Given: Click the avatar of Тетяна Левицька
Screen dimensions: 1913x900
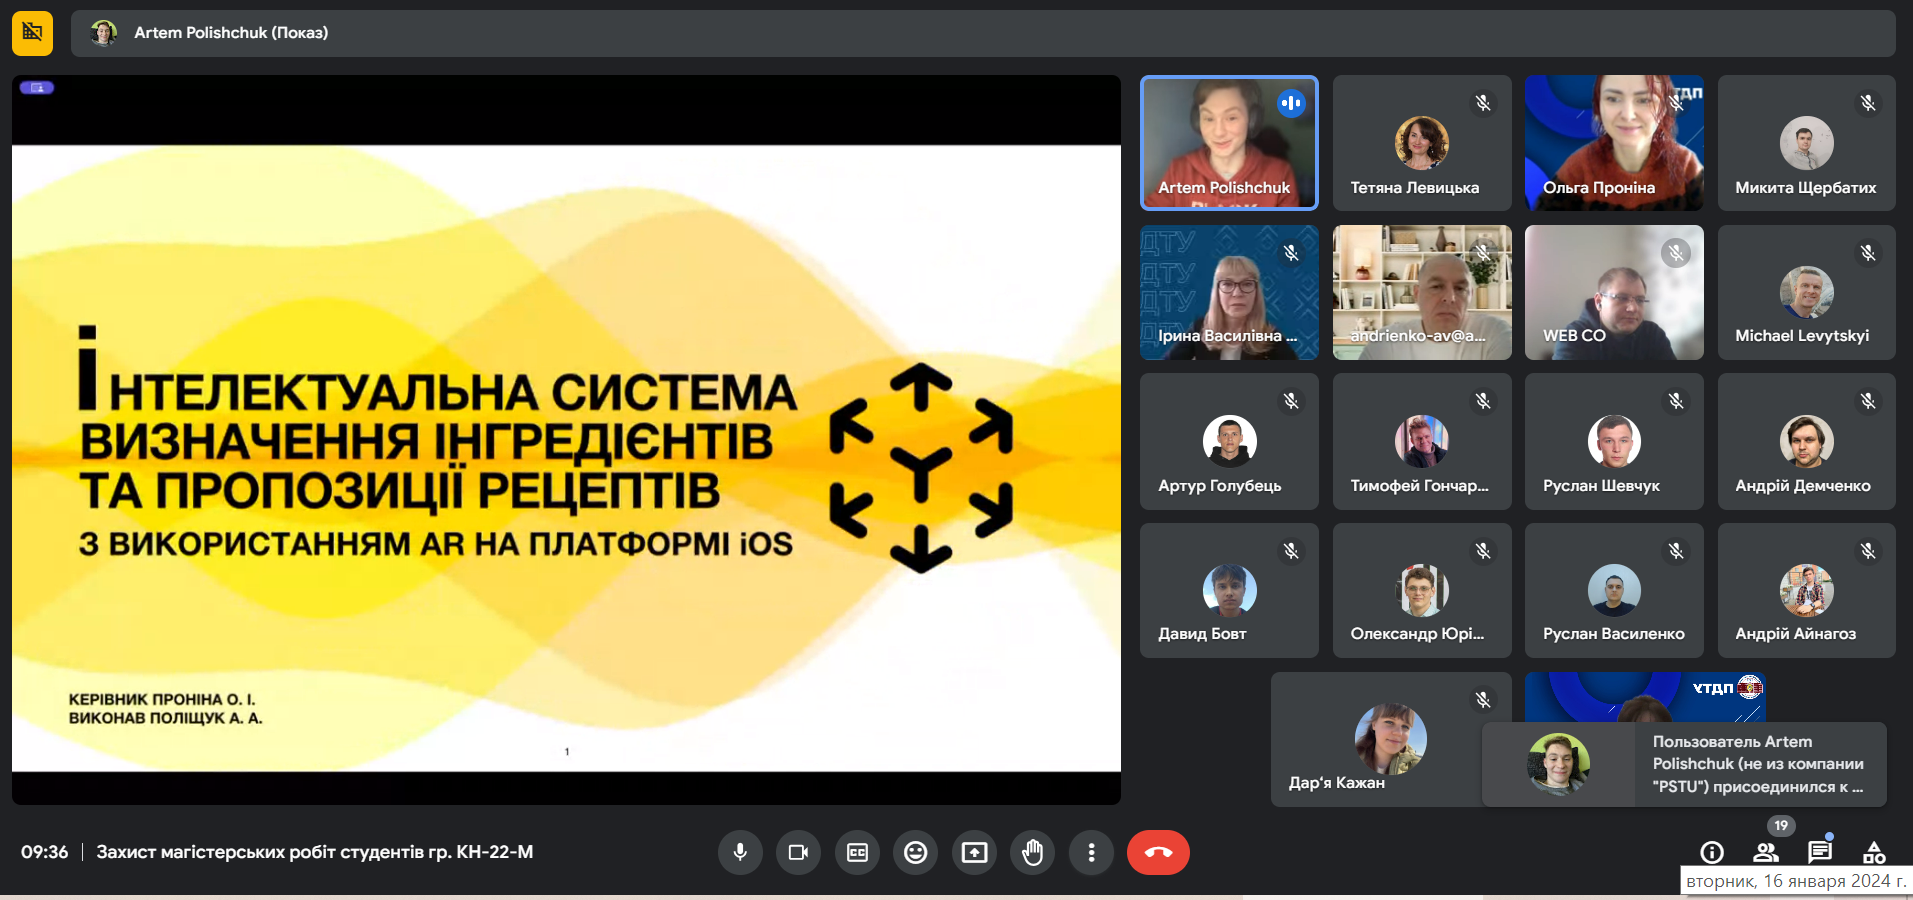Looking at the screenshot, I should [x=1422, y=143].
